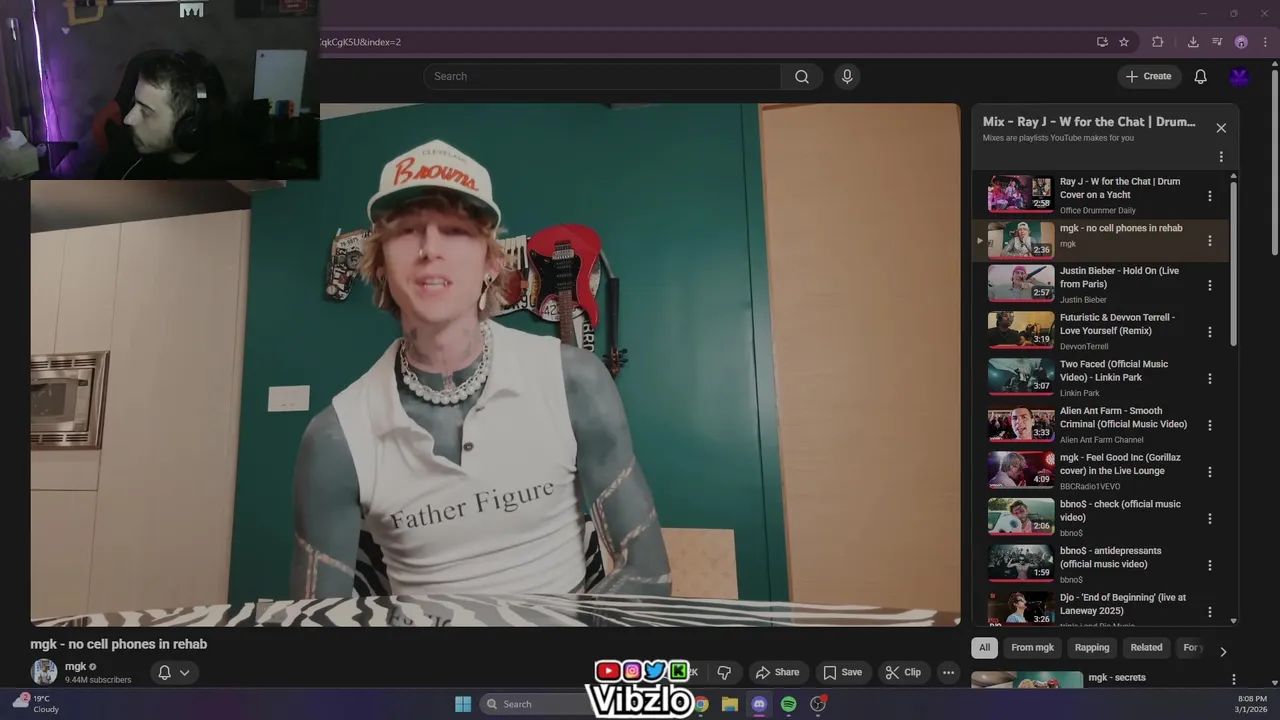Viewport: 1280px width, 720px height.
Task: Play Two Faced Linkin Park thumbnail
Action: pos(1021,377)
